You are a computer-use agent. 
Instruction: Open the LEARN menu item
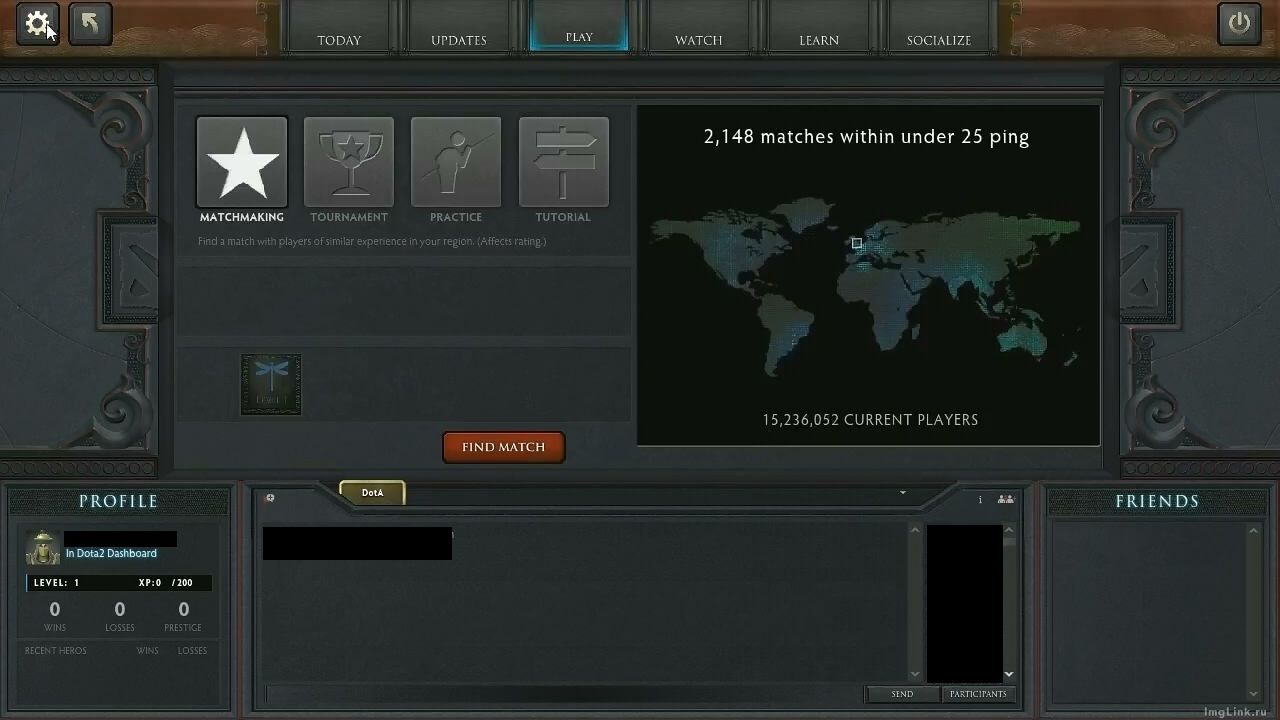pos(818,40)
